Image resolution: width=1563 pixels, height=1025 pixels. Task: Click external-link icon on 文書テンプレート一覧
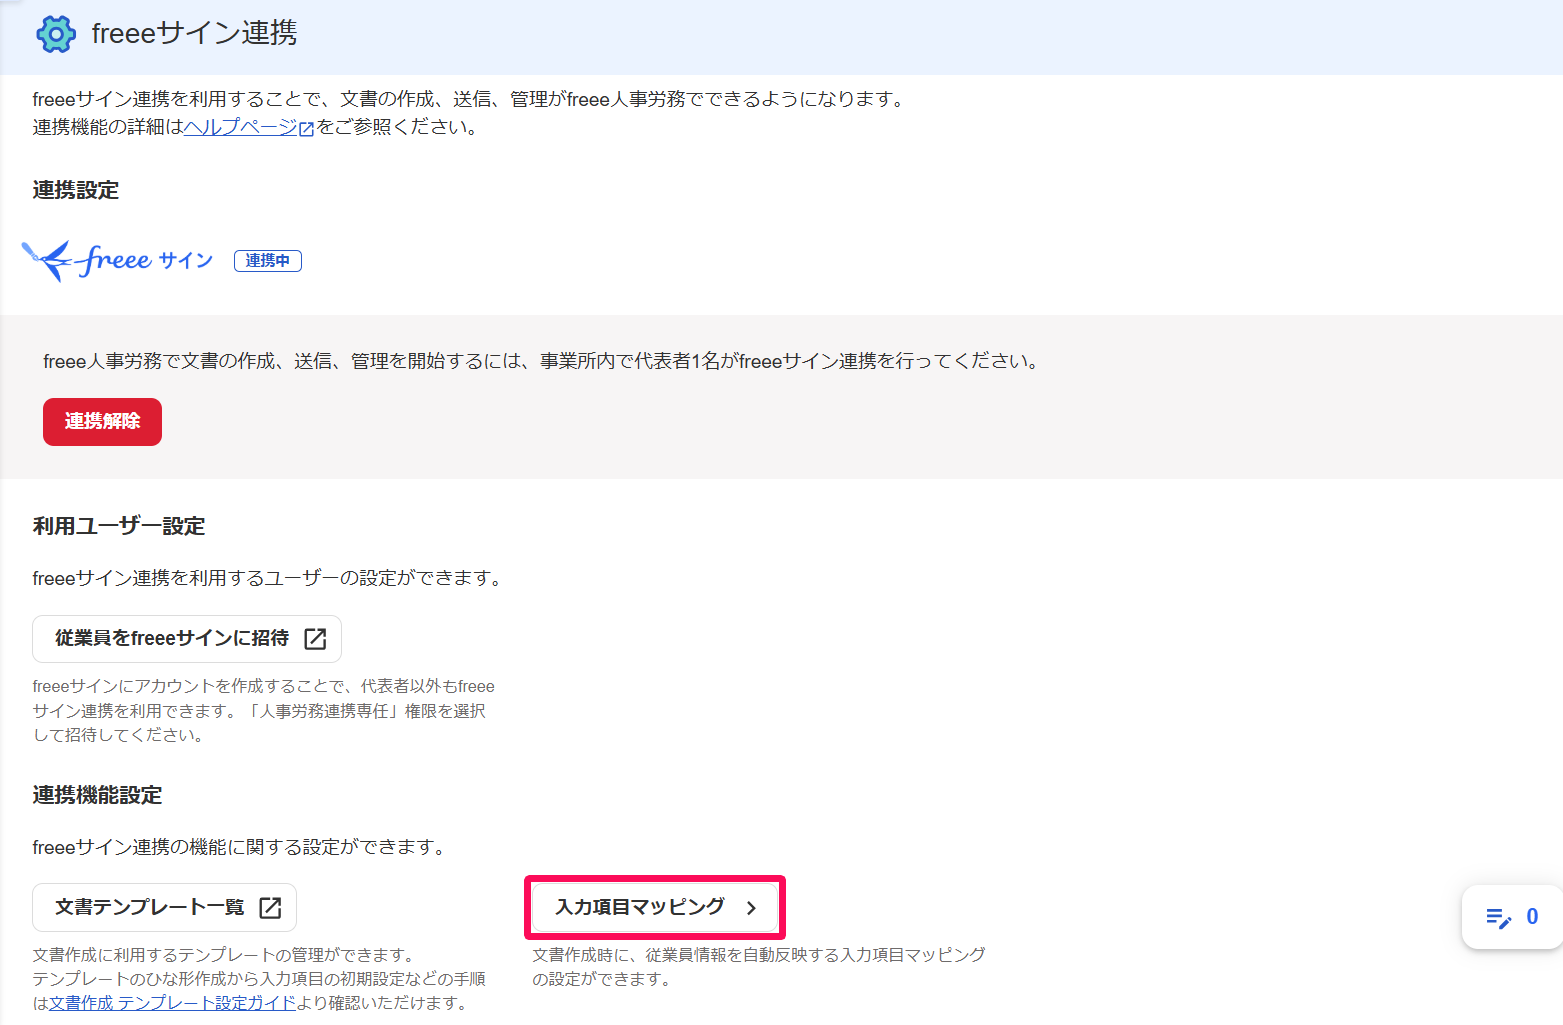270,908
